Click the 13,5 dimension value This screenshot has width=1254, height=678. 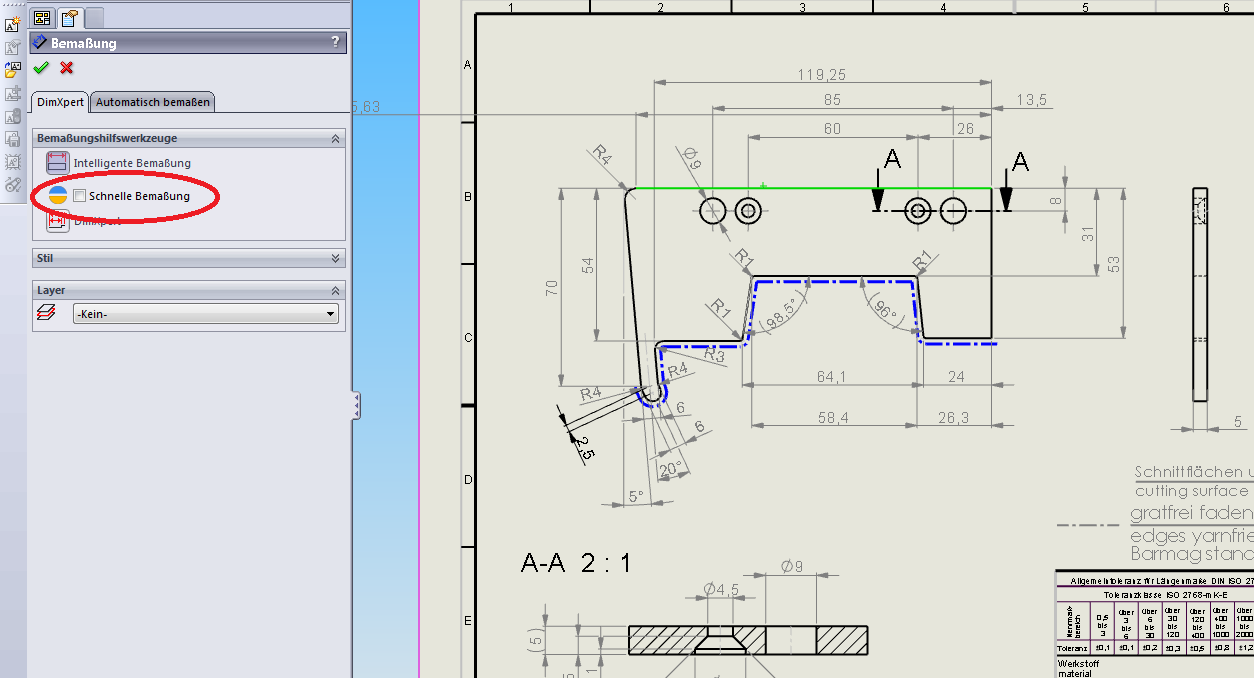pos(1031,100)
